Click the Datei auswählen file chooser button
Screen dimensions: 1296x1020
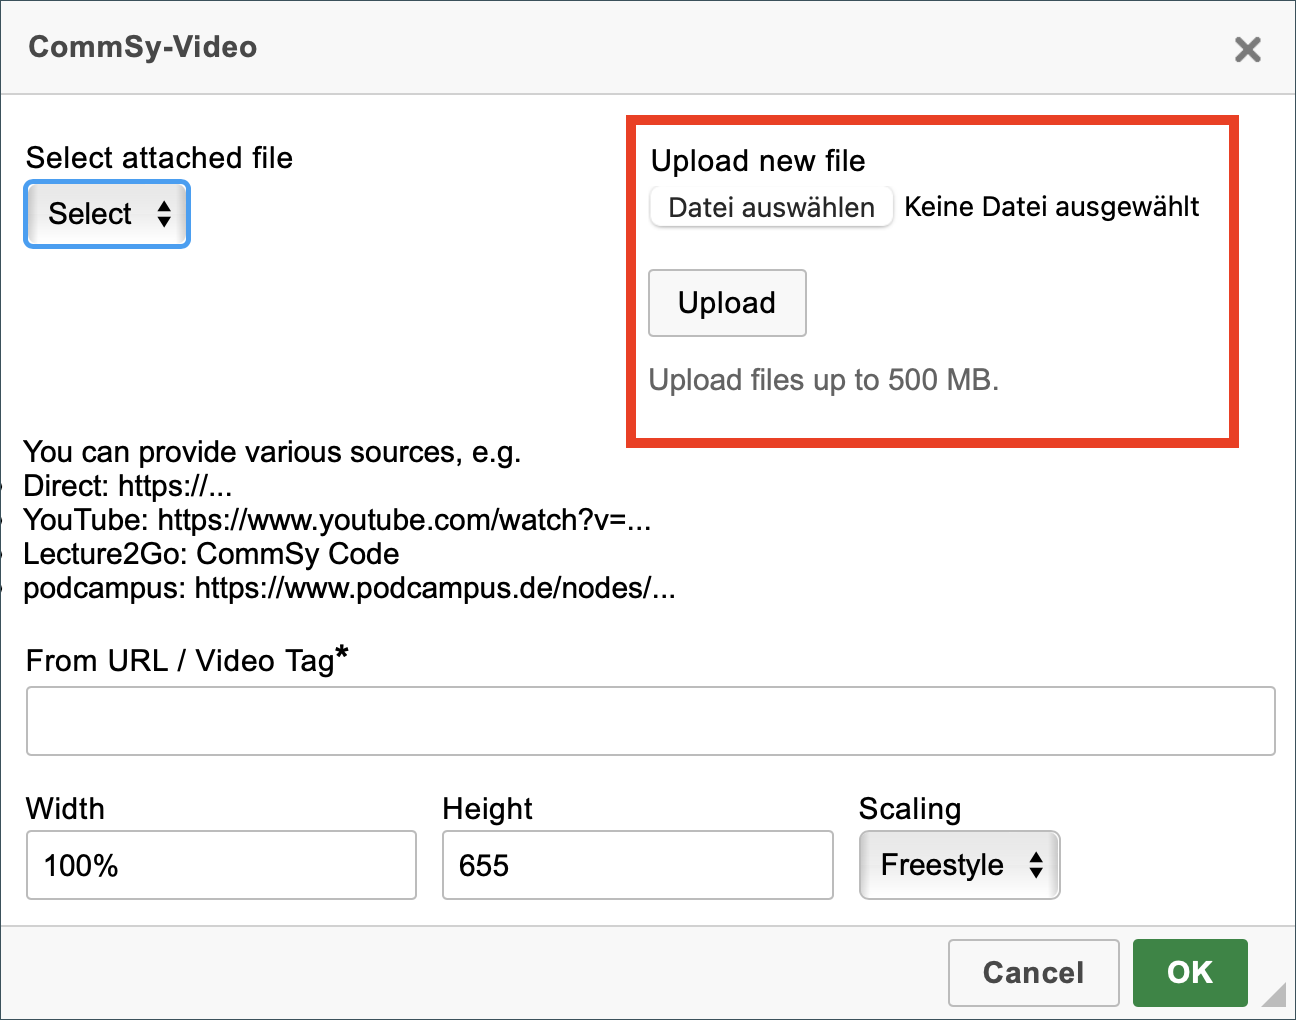771,207
